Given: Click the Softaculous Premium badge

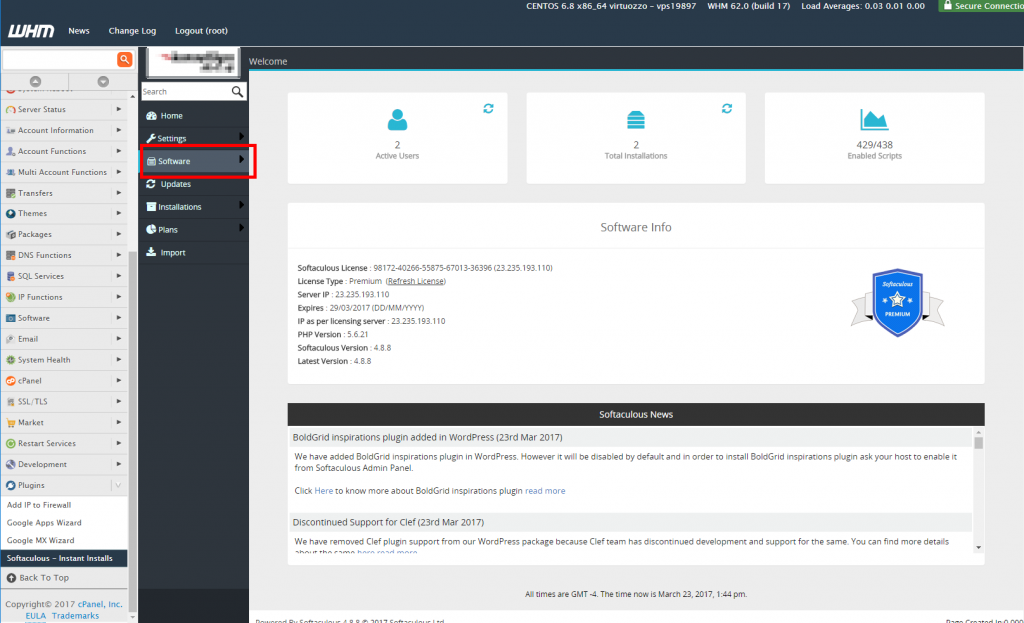Looking at the screenshot, I should coord(897,302).
